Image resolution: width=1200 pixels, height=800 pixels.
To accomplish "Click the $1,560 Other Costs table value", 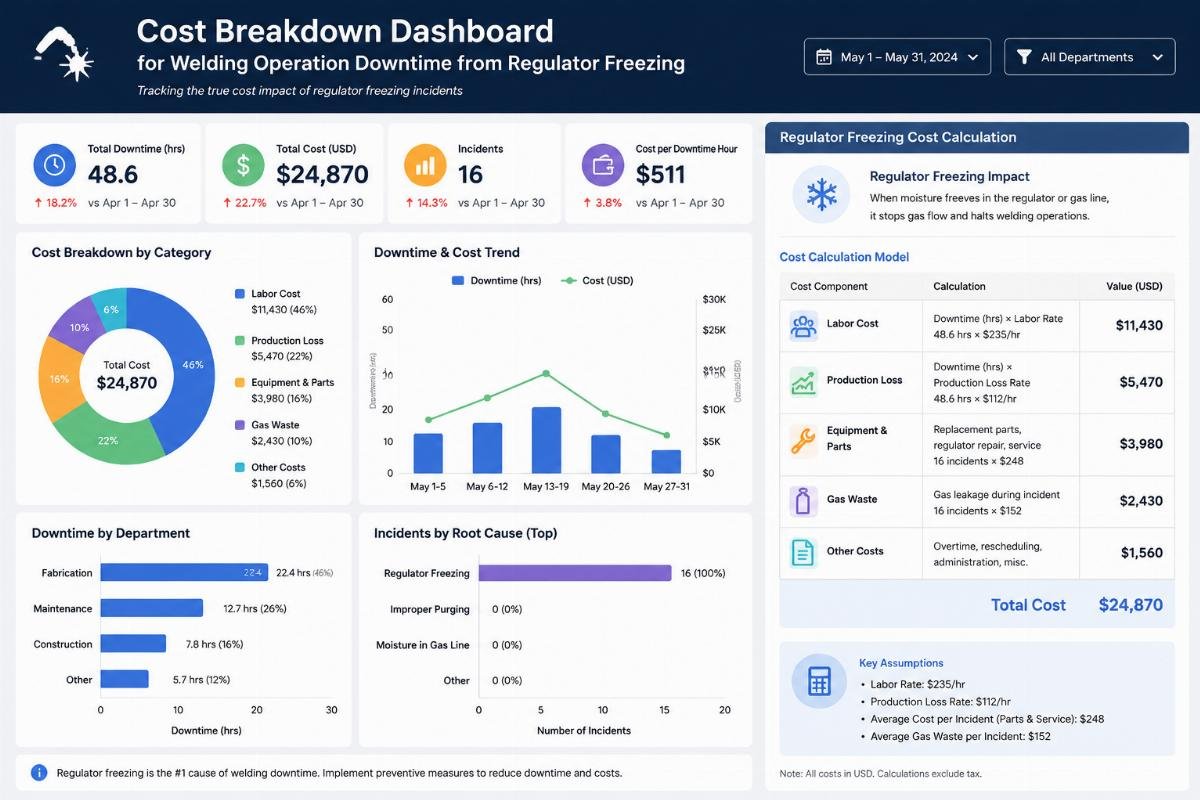I will (x=1142, y=553).
